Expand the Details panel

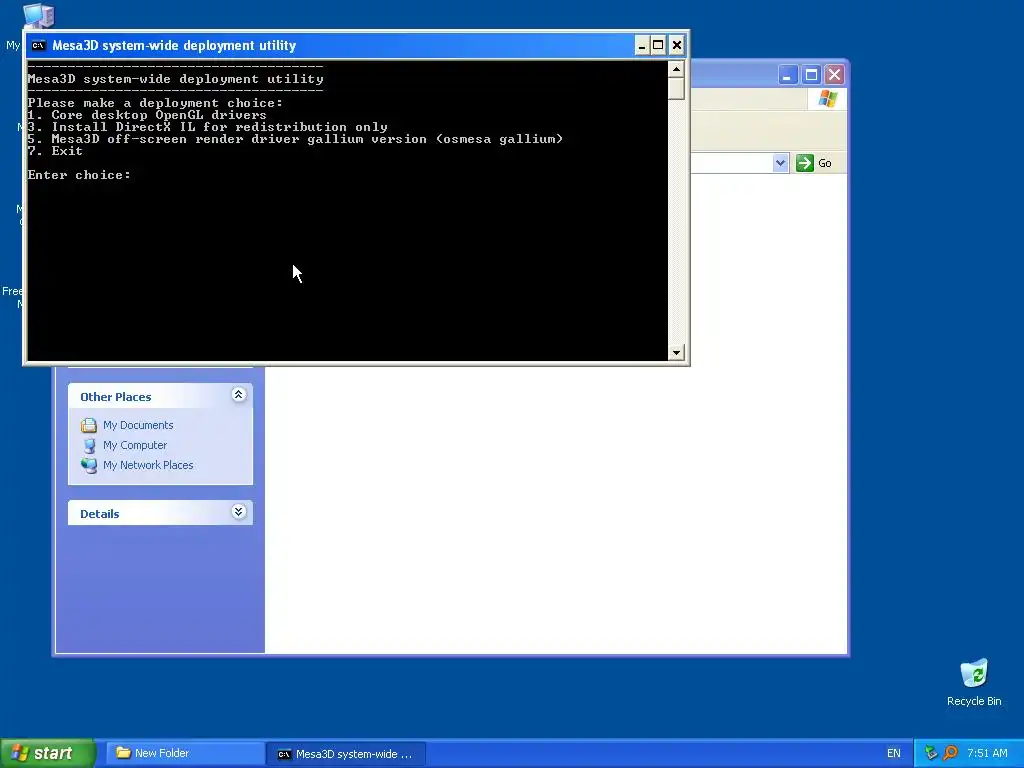238,511
